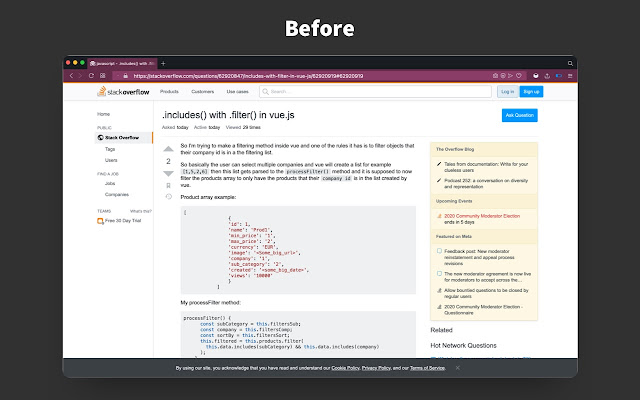
Task: Open the Cookie Policy link
Action: (x=345, y=368)
